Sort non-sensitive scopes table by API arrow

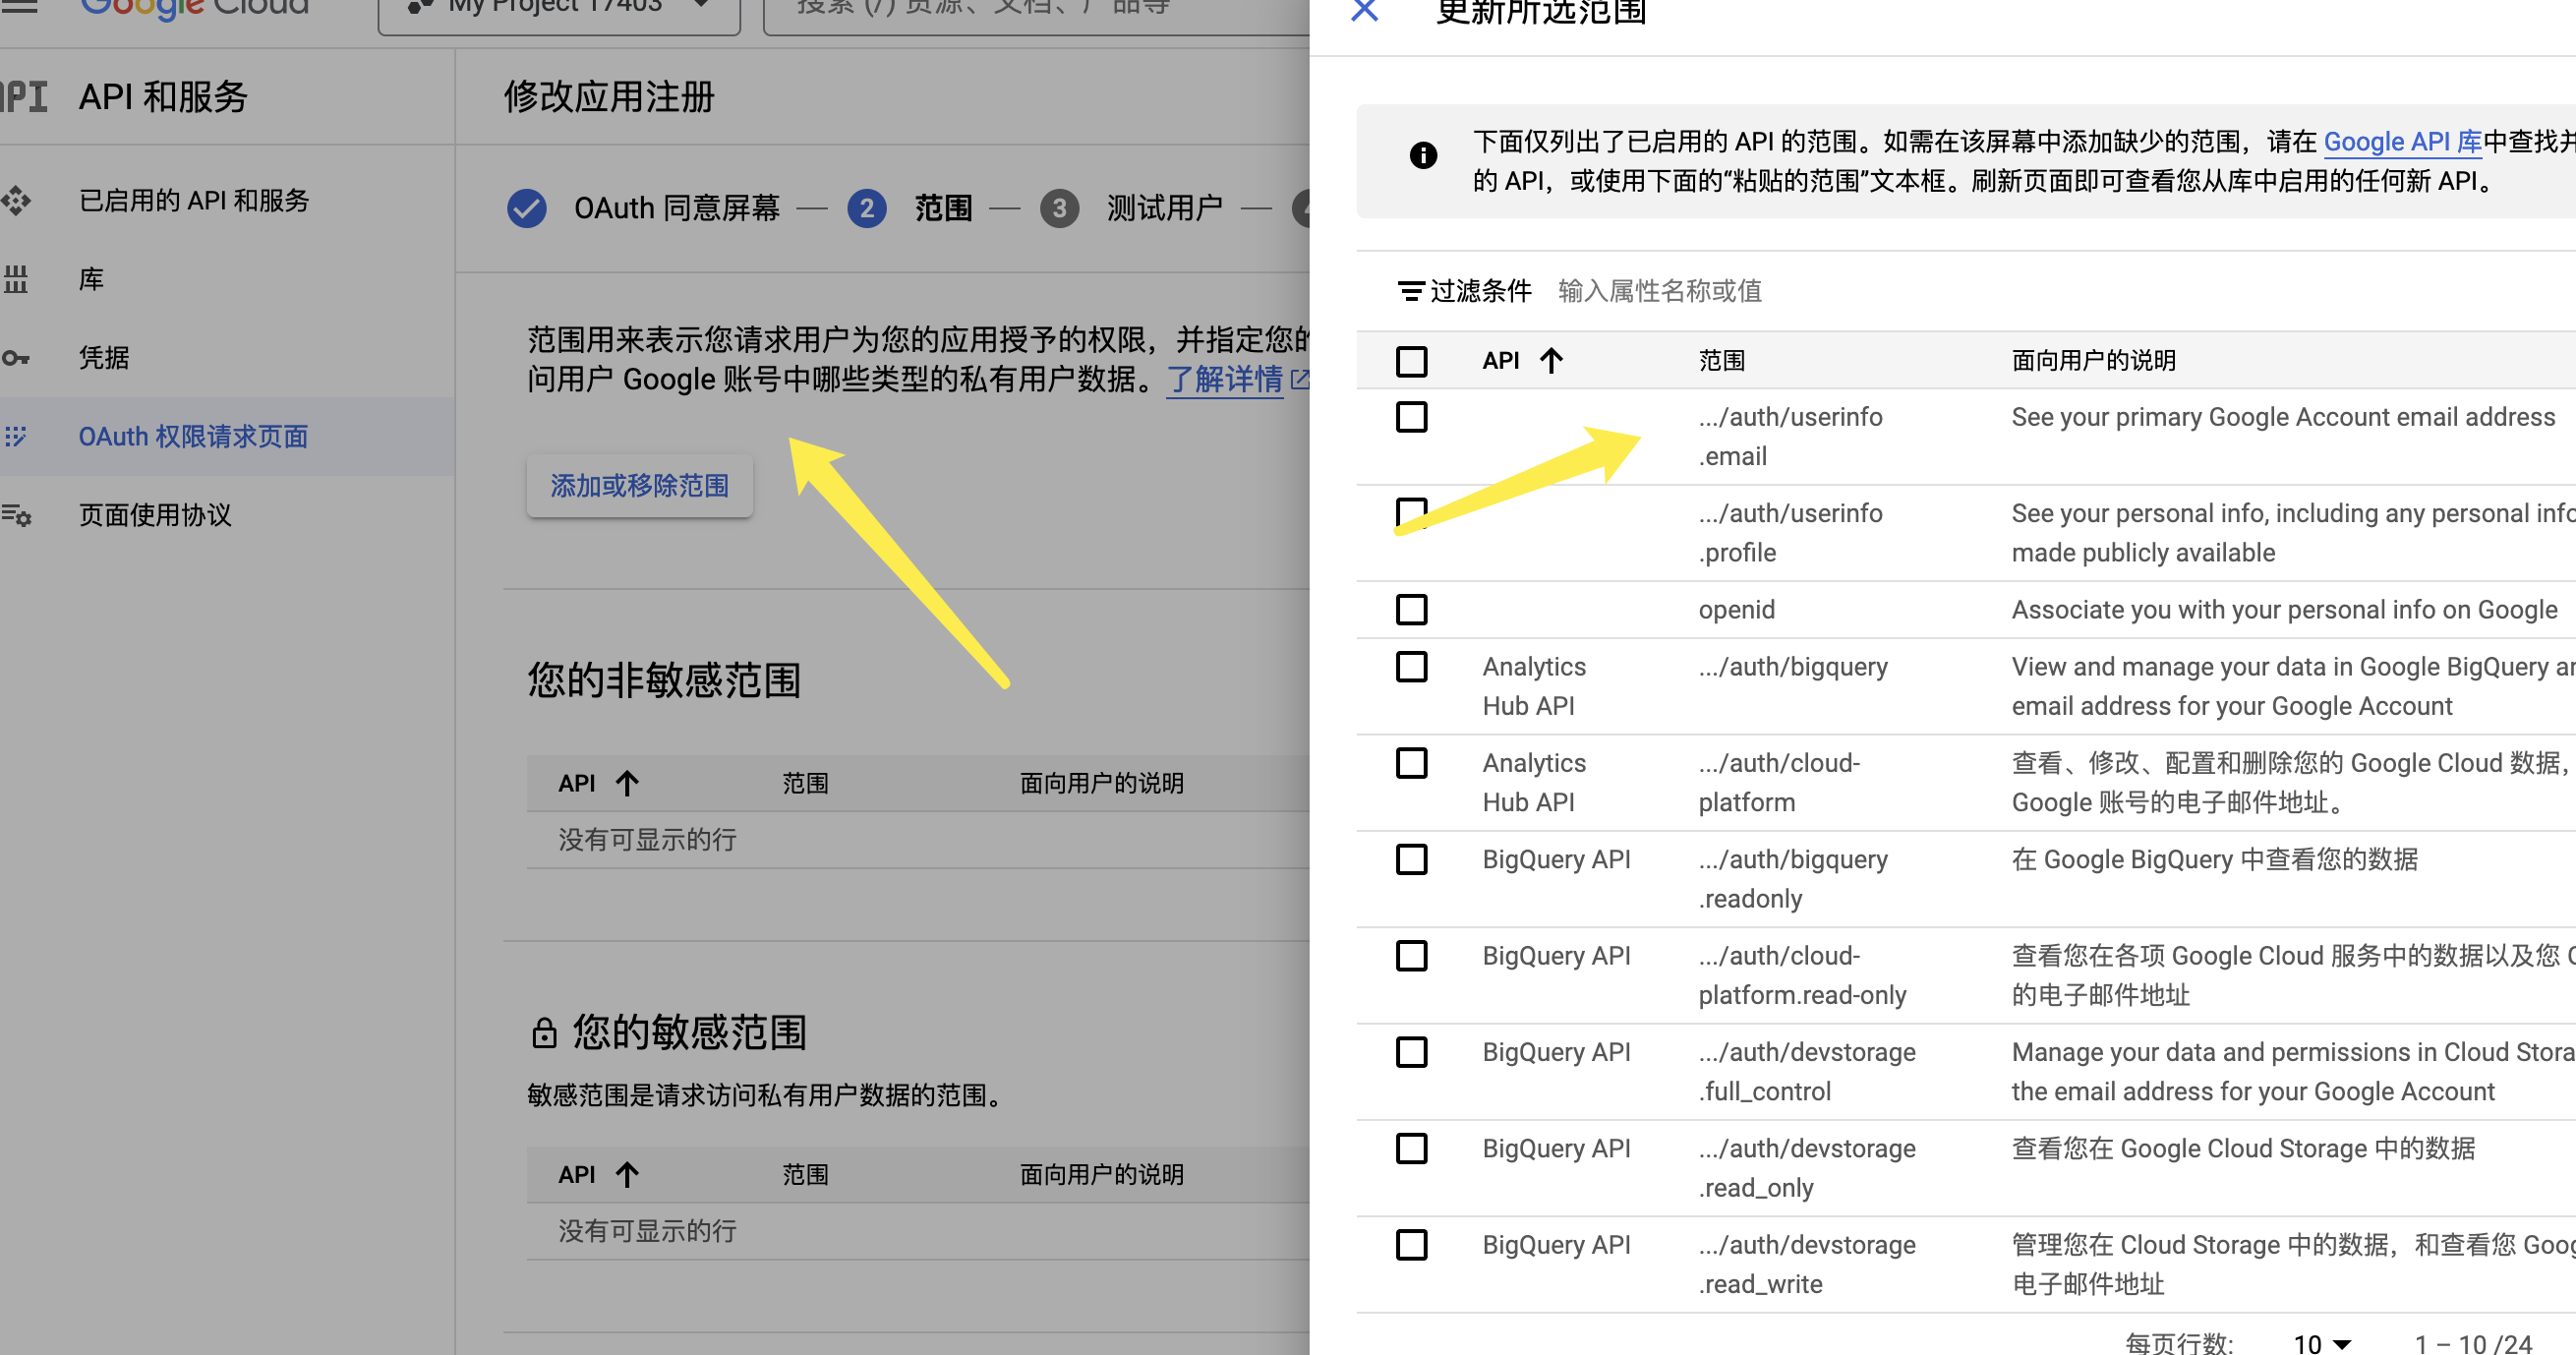[627, 783]
